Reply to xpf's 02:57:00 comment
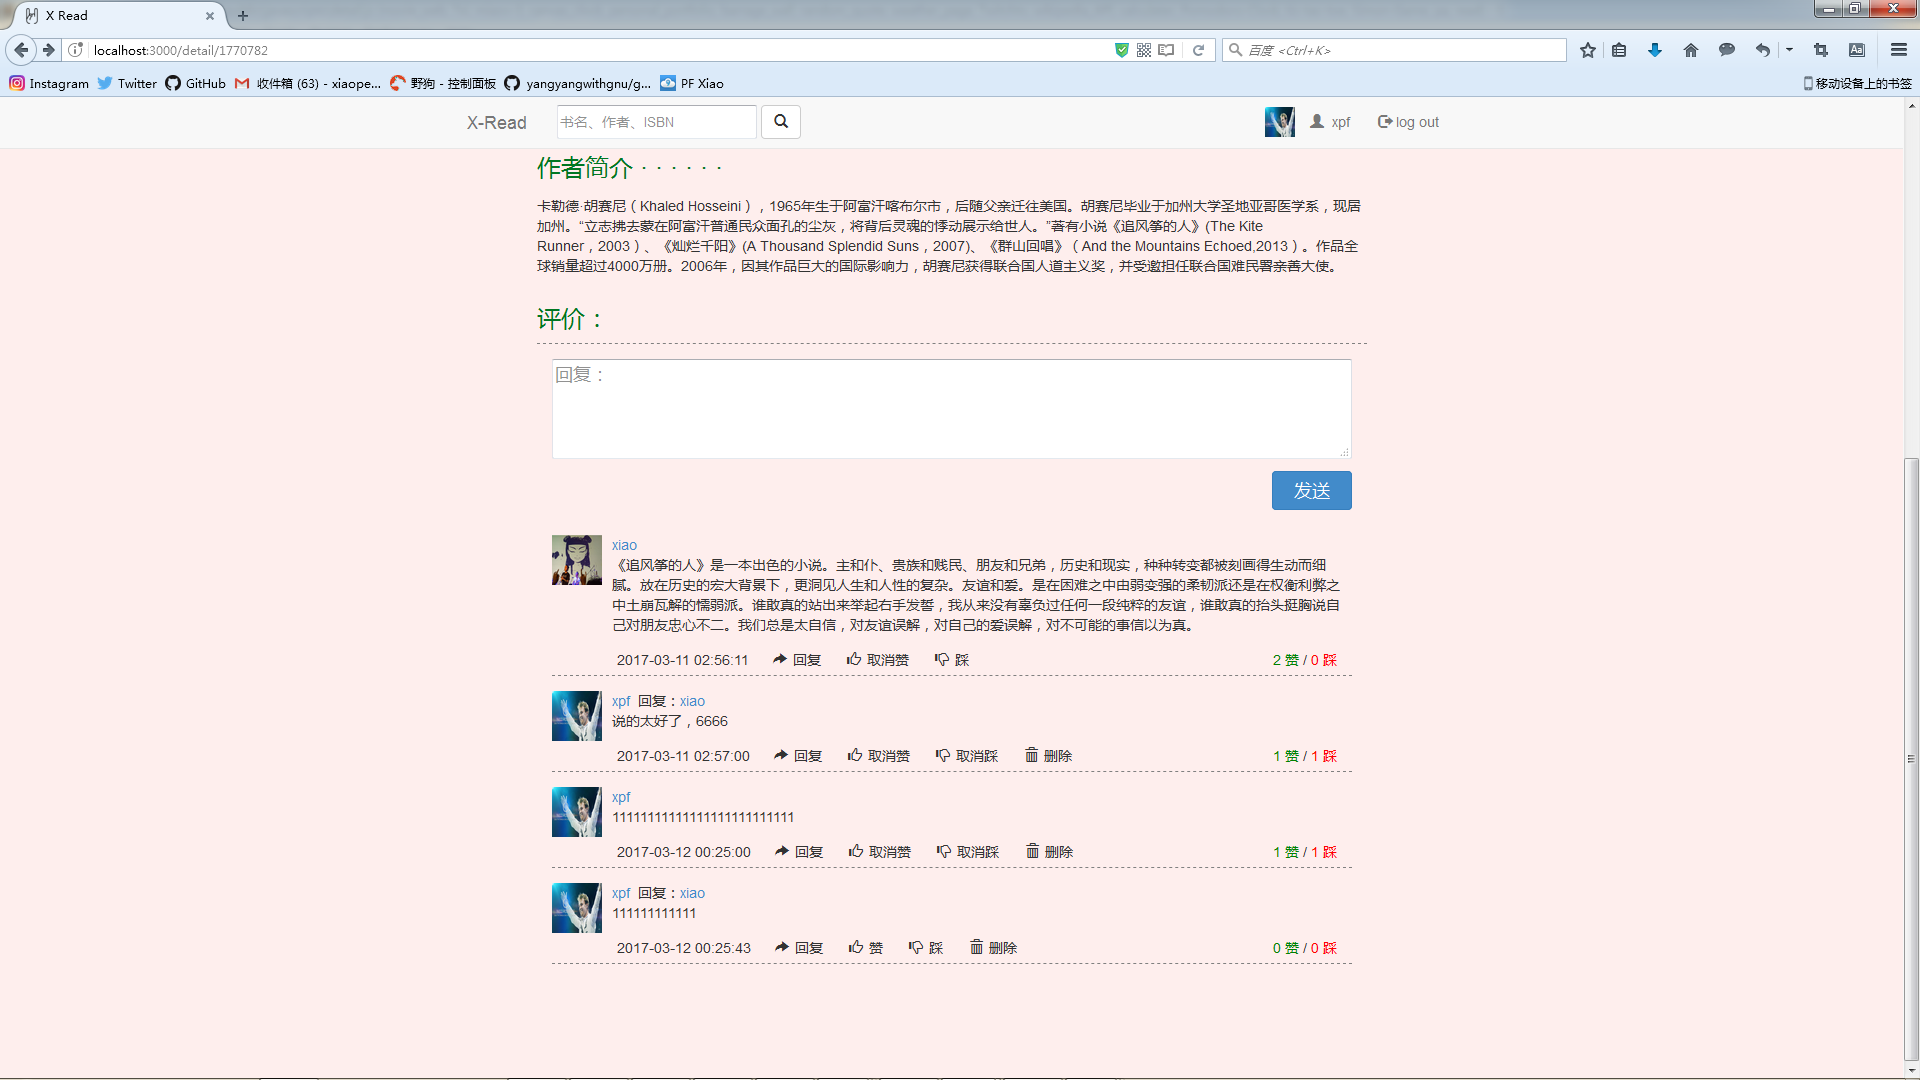Image resolution: width=1920 pixels, height=1080 pixels. [x=798, y=756]
